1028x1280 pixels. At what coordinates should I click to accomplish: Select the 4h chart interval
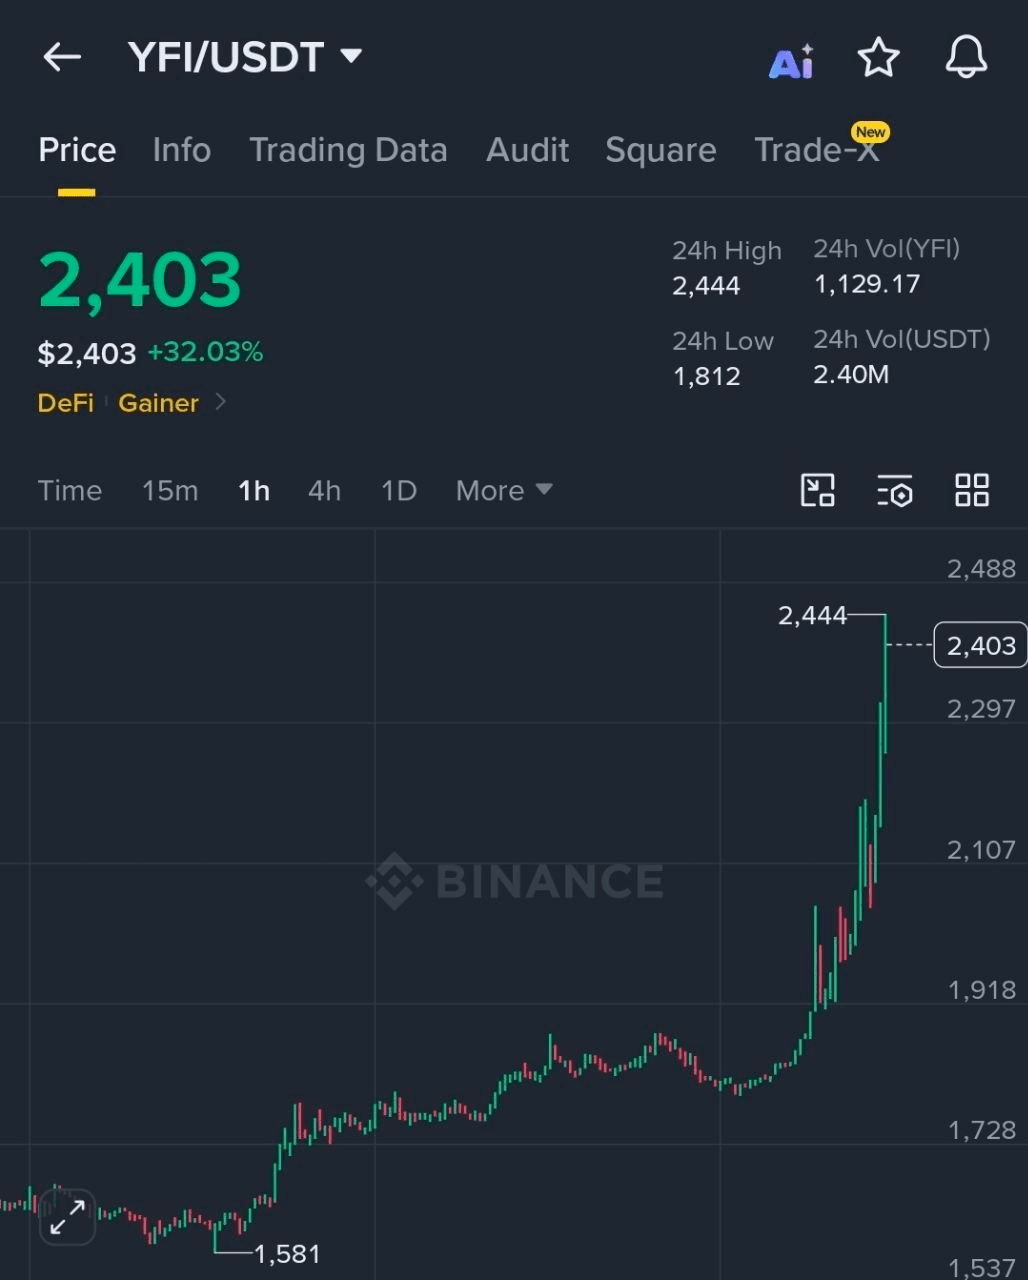click(x=324, y=491)
